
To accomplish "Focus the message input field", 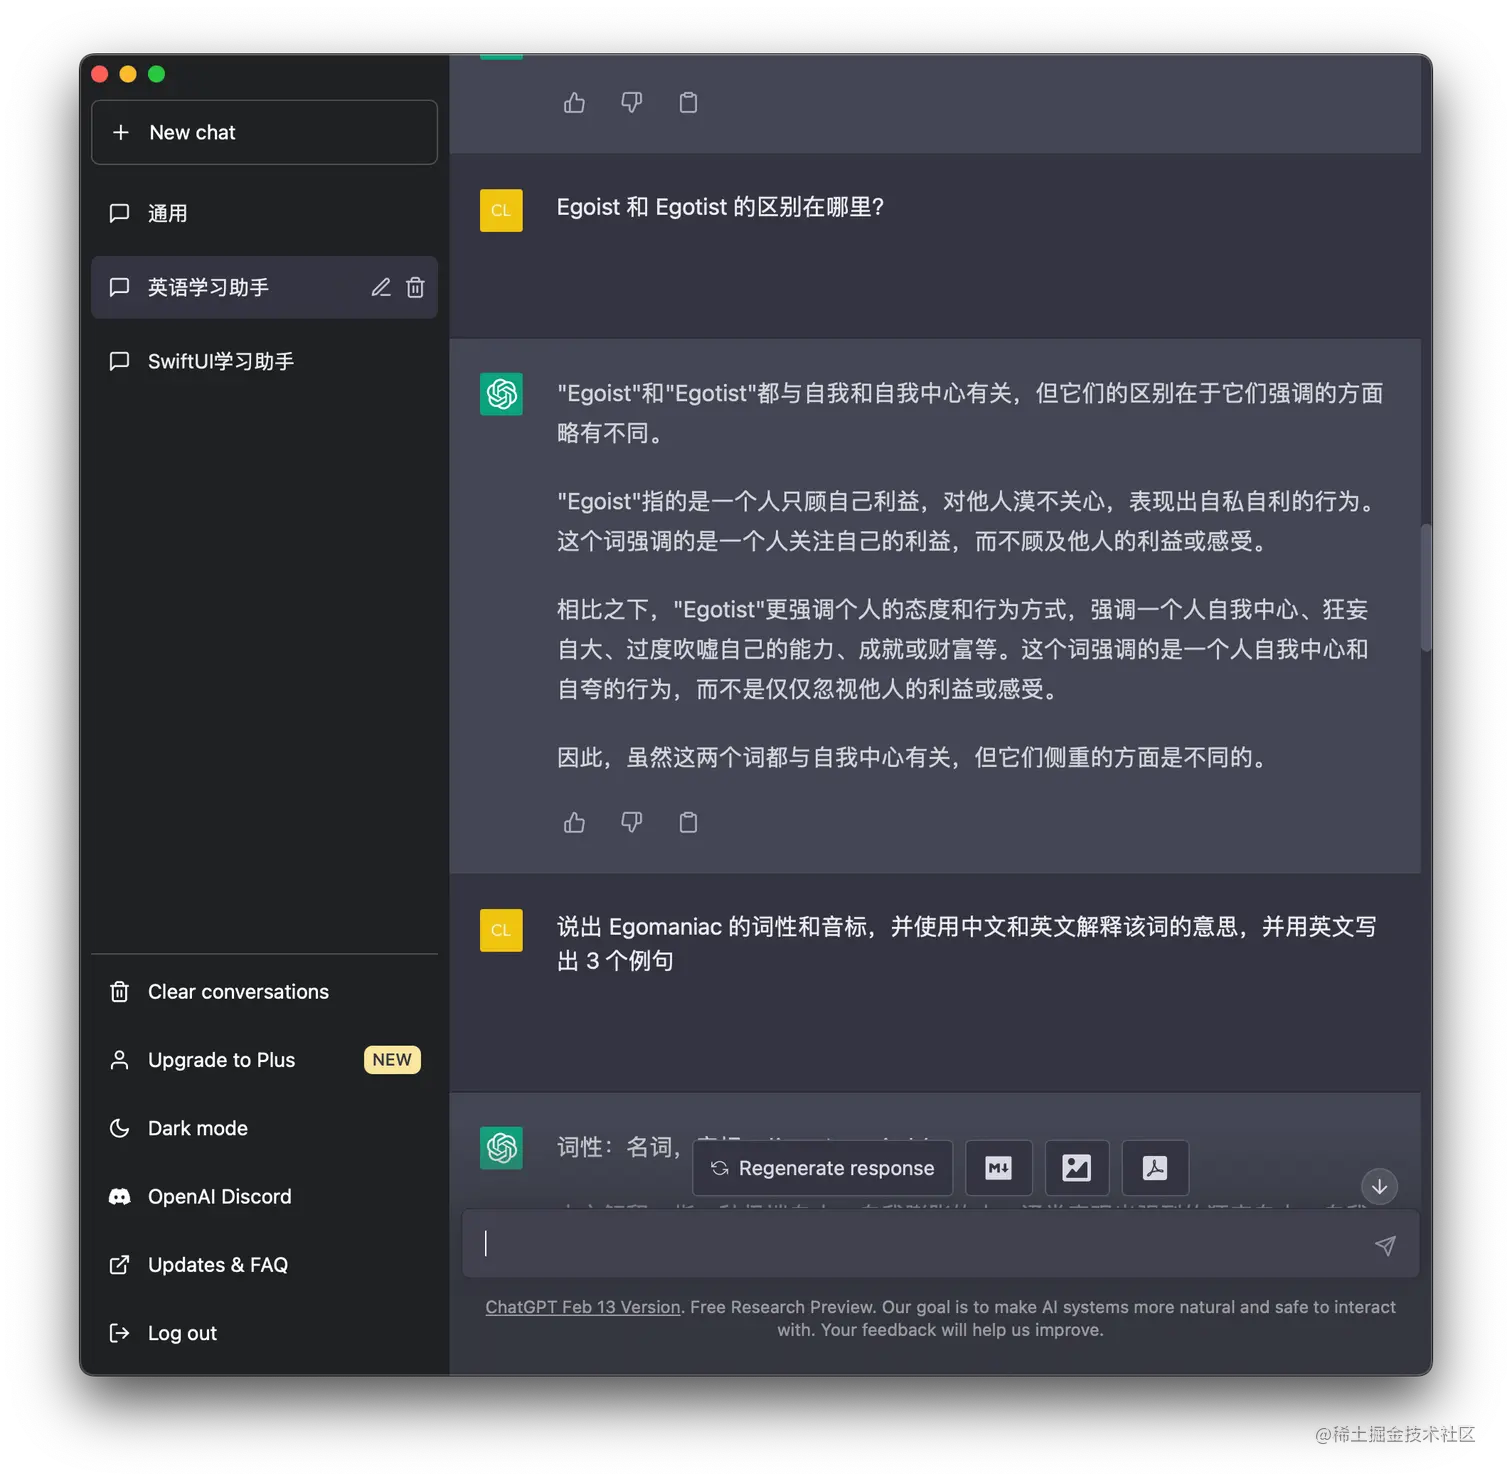I will click(941, 1244).
